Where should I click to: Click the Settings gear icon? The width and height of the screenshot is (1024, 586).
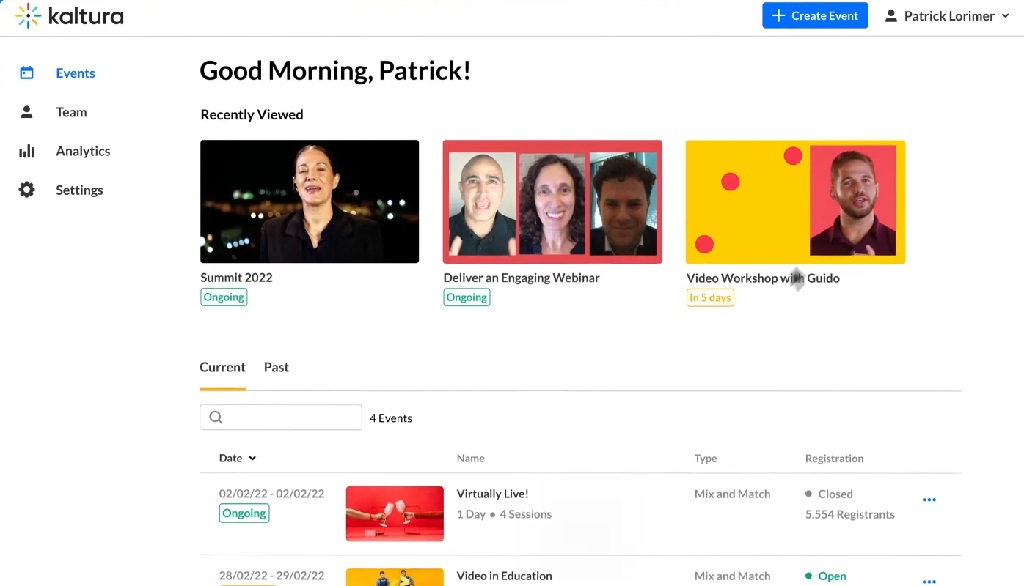[27, 190]
